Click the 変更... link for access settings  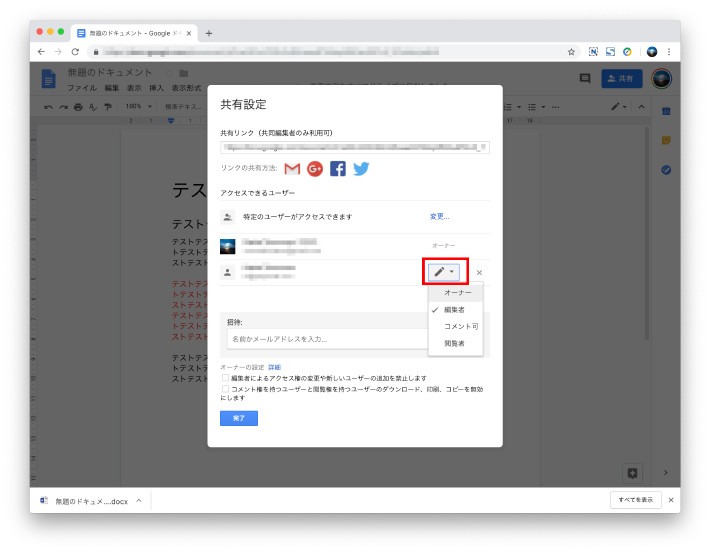tap(439, 216)
